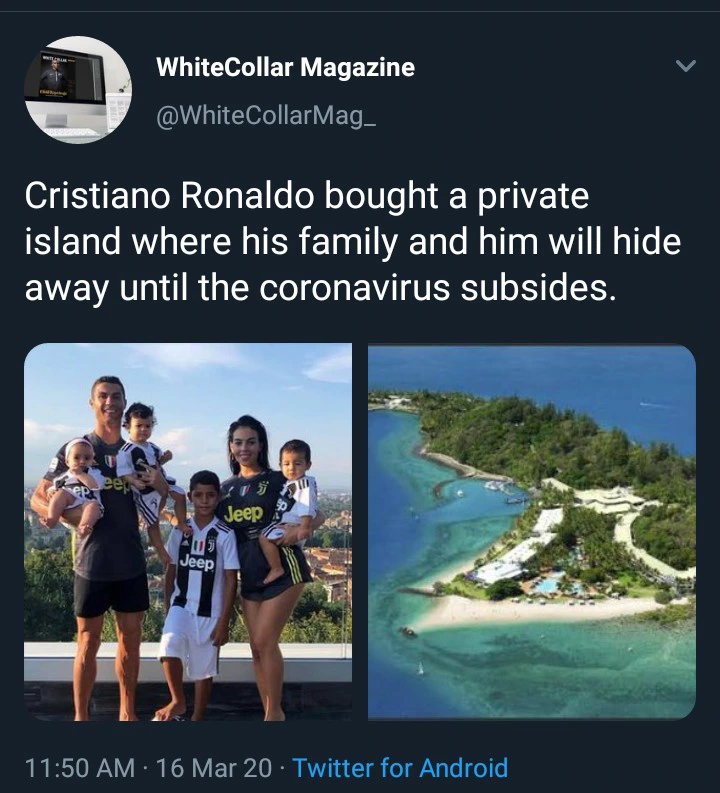Click the Jeep logo on the boy's jersey
720x793 pixels.
point(198,562)
